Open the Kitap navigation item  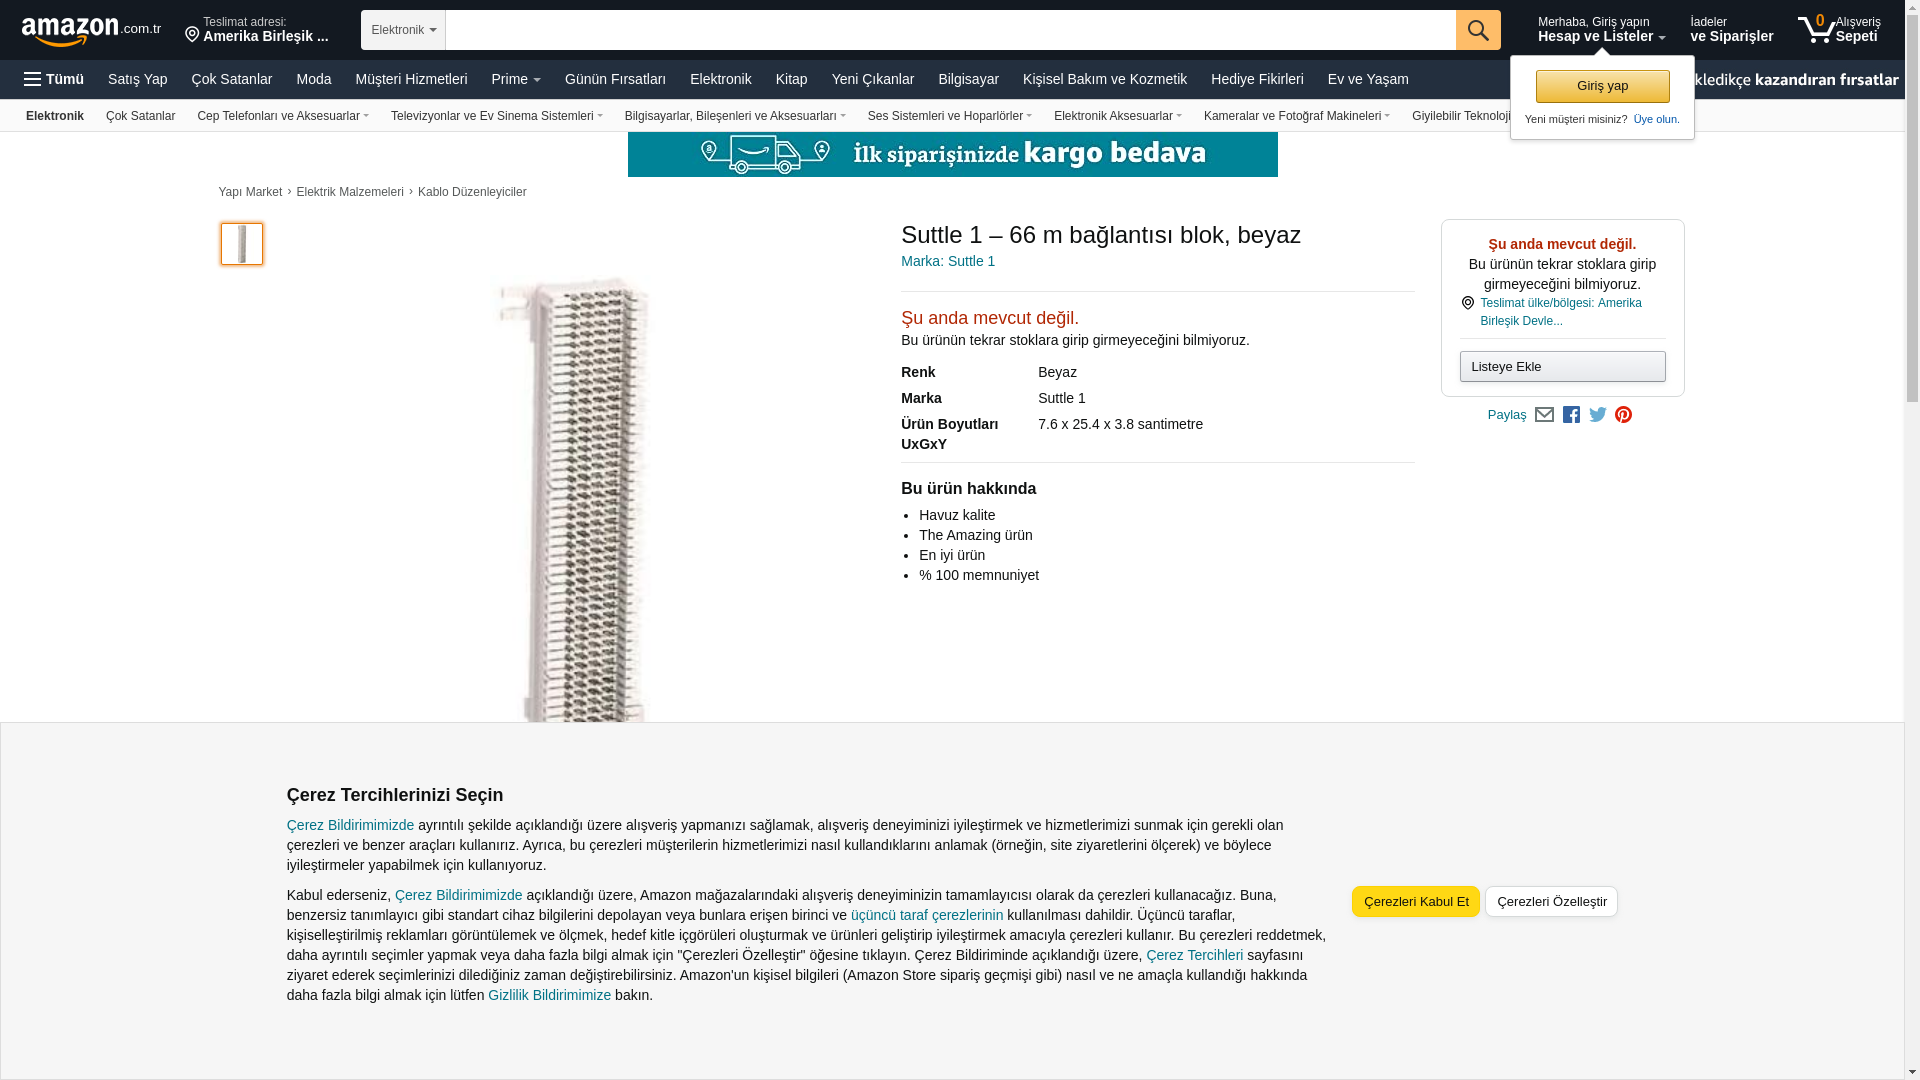point(791,79)
